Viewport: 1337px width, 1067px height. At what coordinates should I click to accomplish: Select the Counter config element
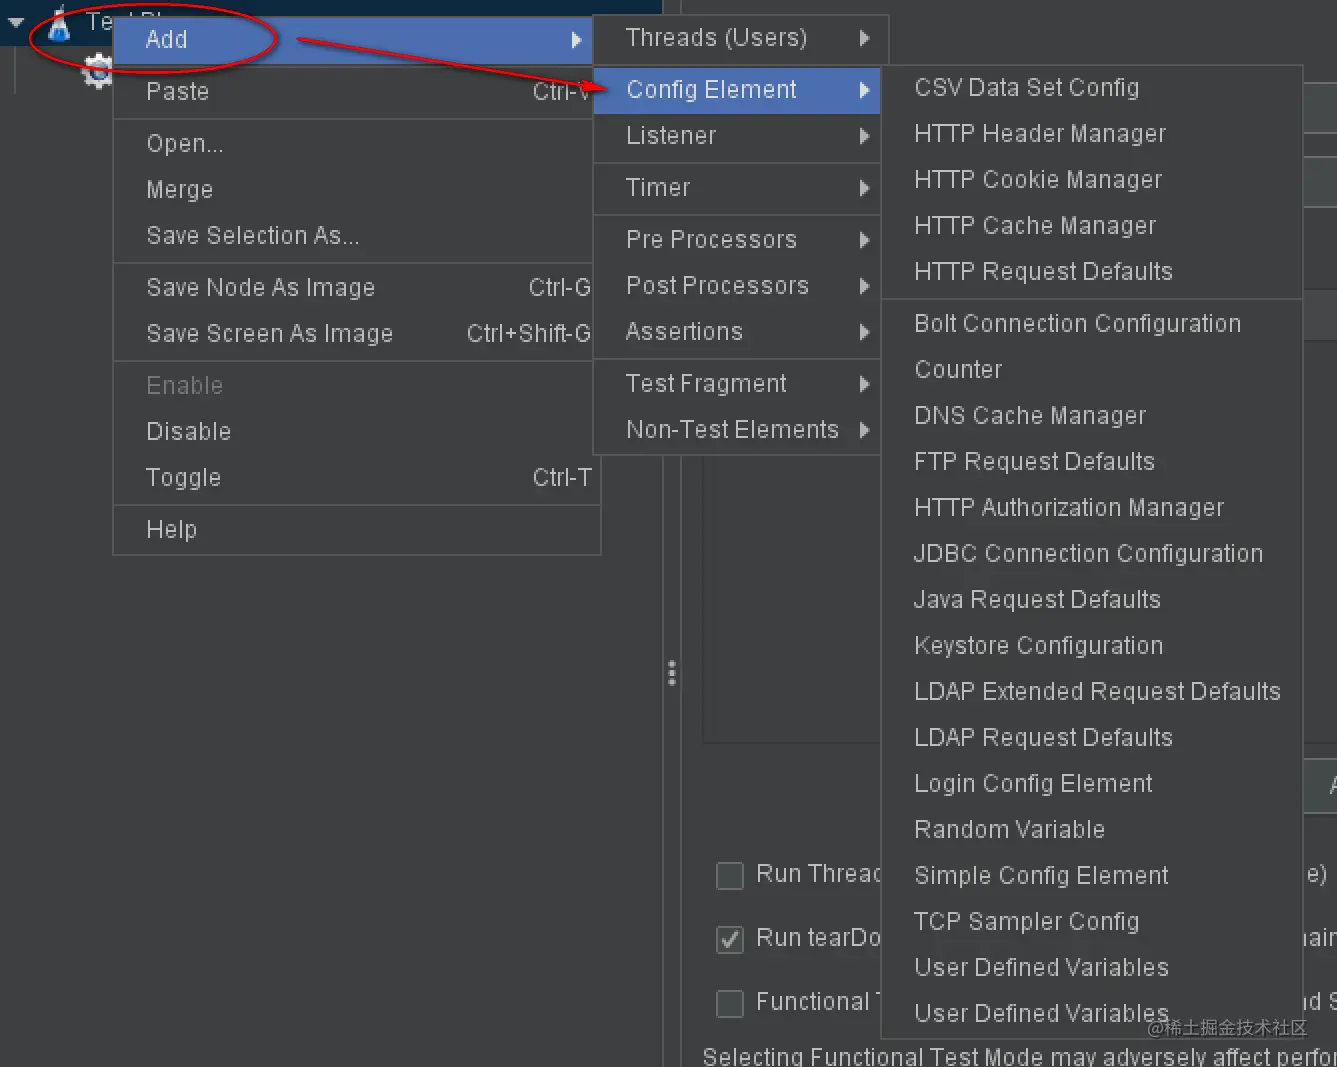coord(958,370)
